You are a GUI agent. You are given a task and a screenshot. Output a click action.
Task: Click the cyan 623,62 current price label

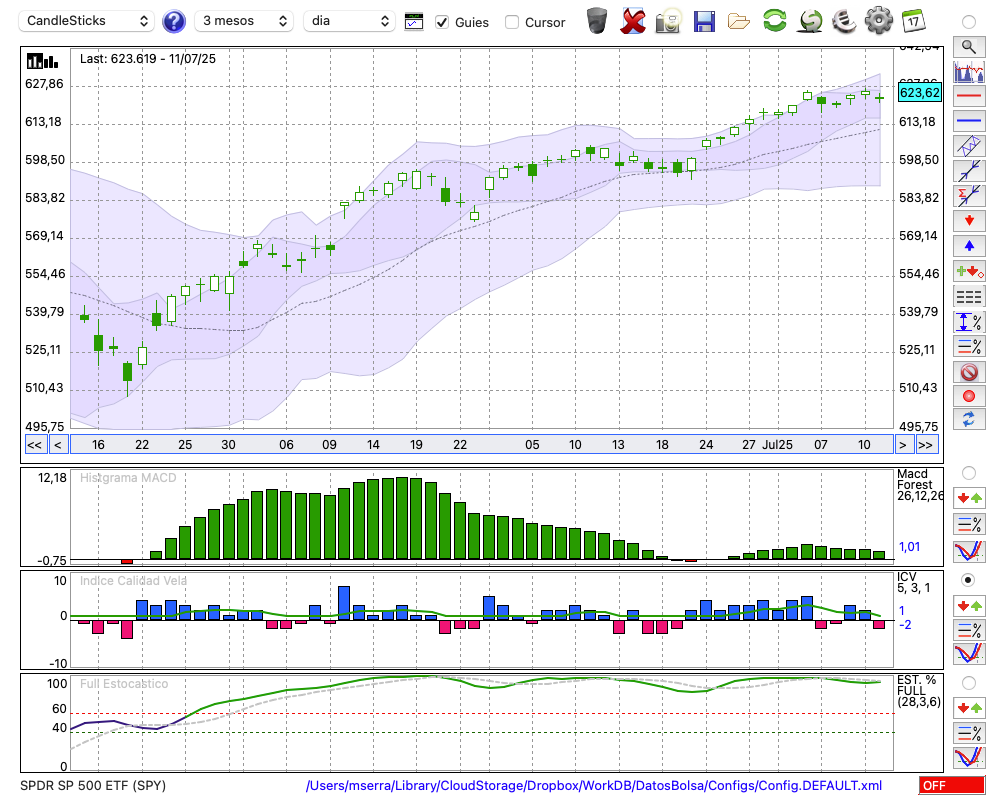[x=919, y=93]
